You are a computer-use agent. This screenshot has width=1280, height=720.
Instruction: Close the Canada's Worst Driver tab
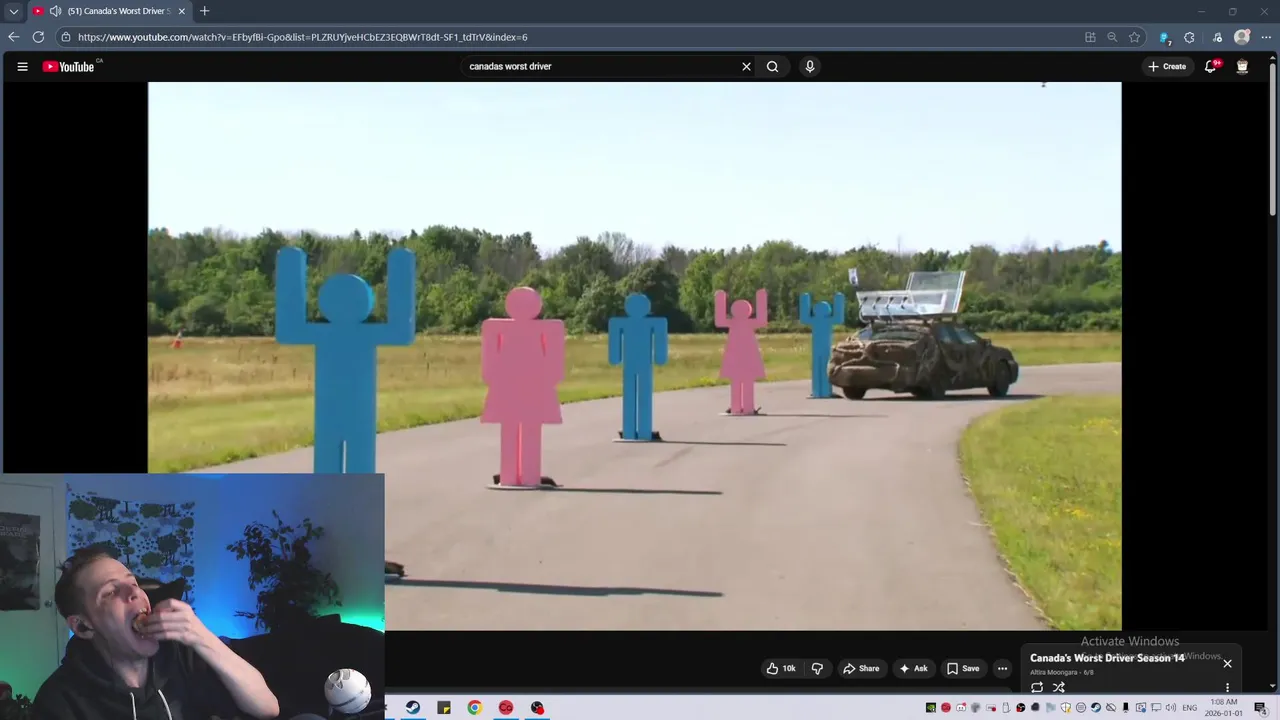pyautogui.click(x=181, y=11)
